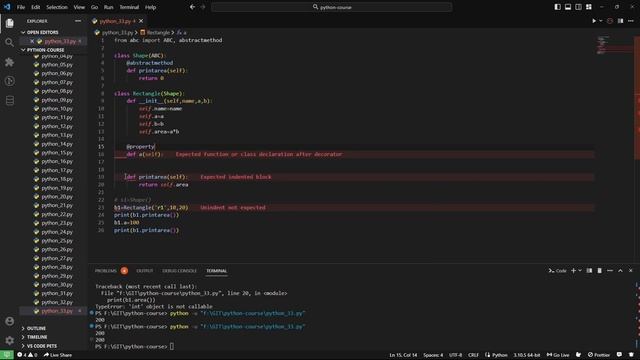Open Run and Debug view in activity bar
This screenshot has height=360, width=640.
click(x=9, y=81)
